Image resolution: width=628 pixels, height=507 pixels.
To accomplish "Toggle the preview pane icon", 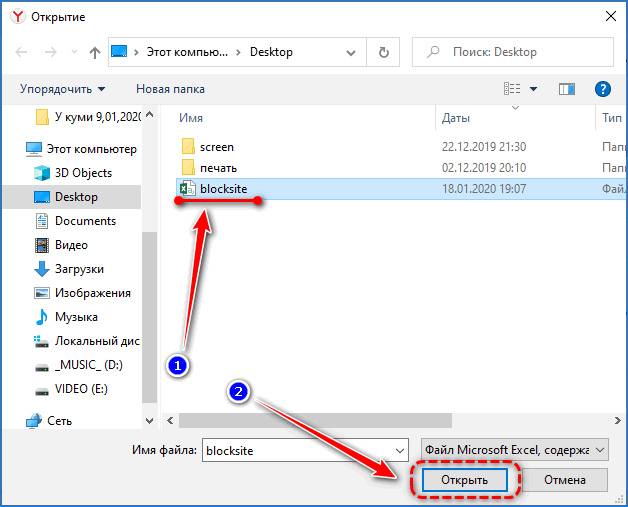I will (568, 89).
